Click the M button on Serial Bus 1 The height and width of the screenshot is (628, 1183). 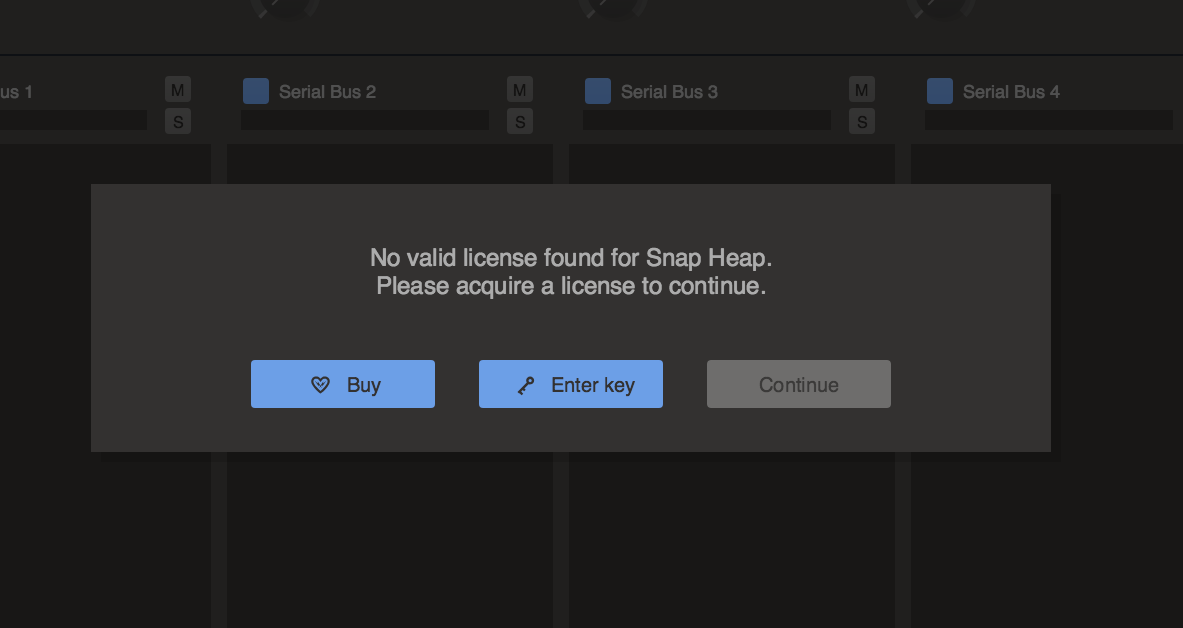[x=177, y=90]
